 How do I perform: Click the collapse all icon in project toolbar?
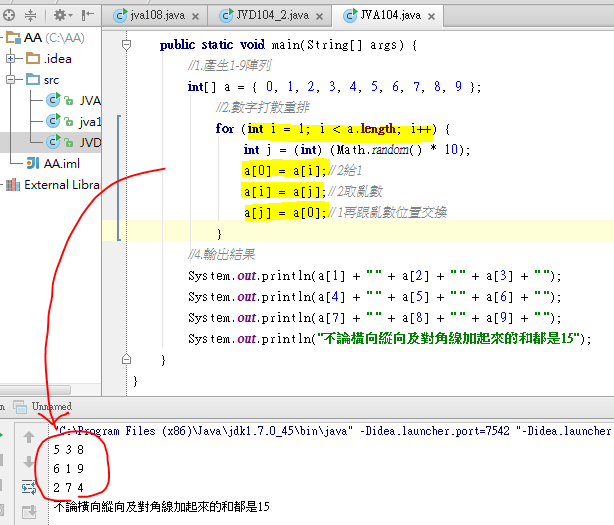pos(30,16)
